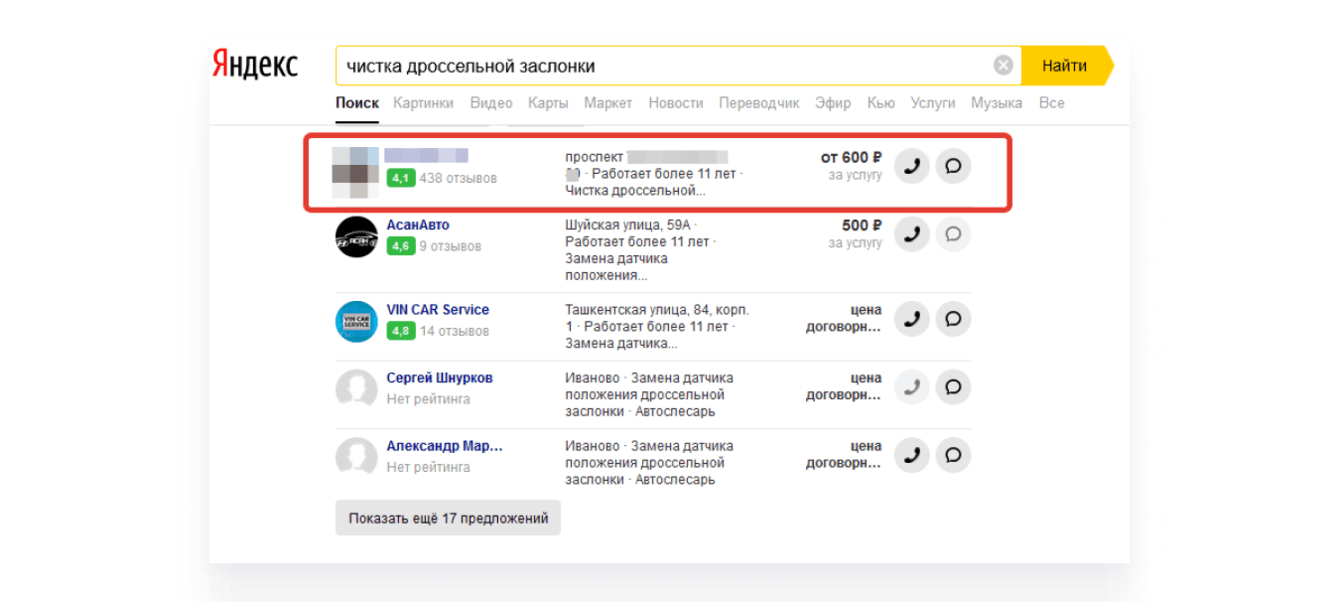Click Нет рейтинга under Сергей Шнурков

[428, 399]
